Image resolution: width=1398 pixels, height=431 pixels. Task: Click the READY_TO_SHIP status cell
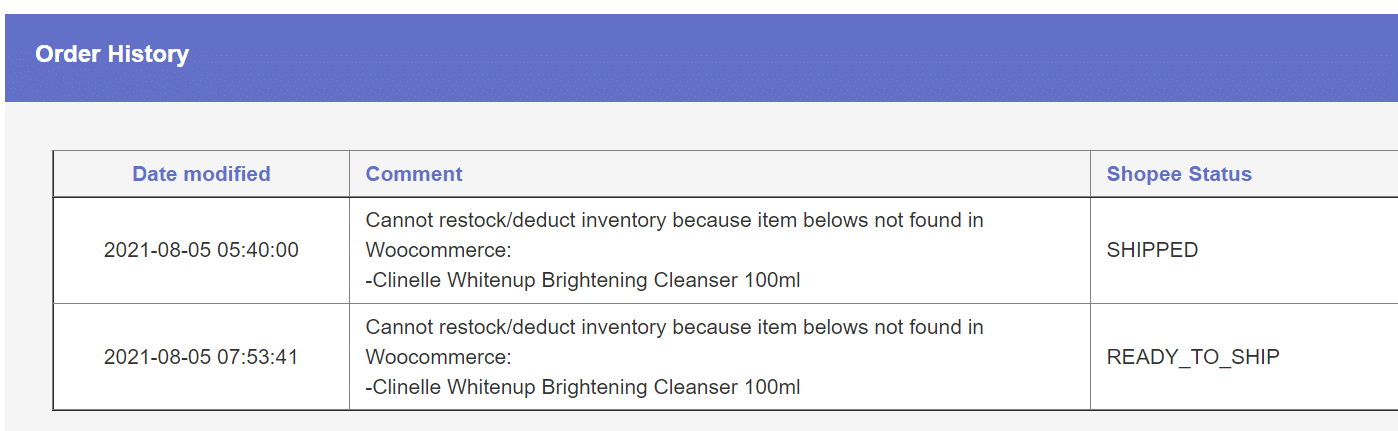[1193, 357]
